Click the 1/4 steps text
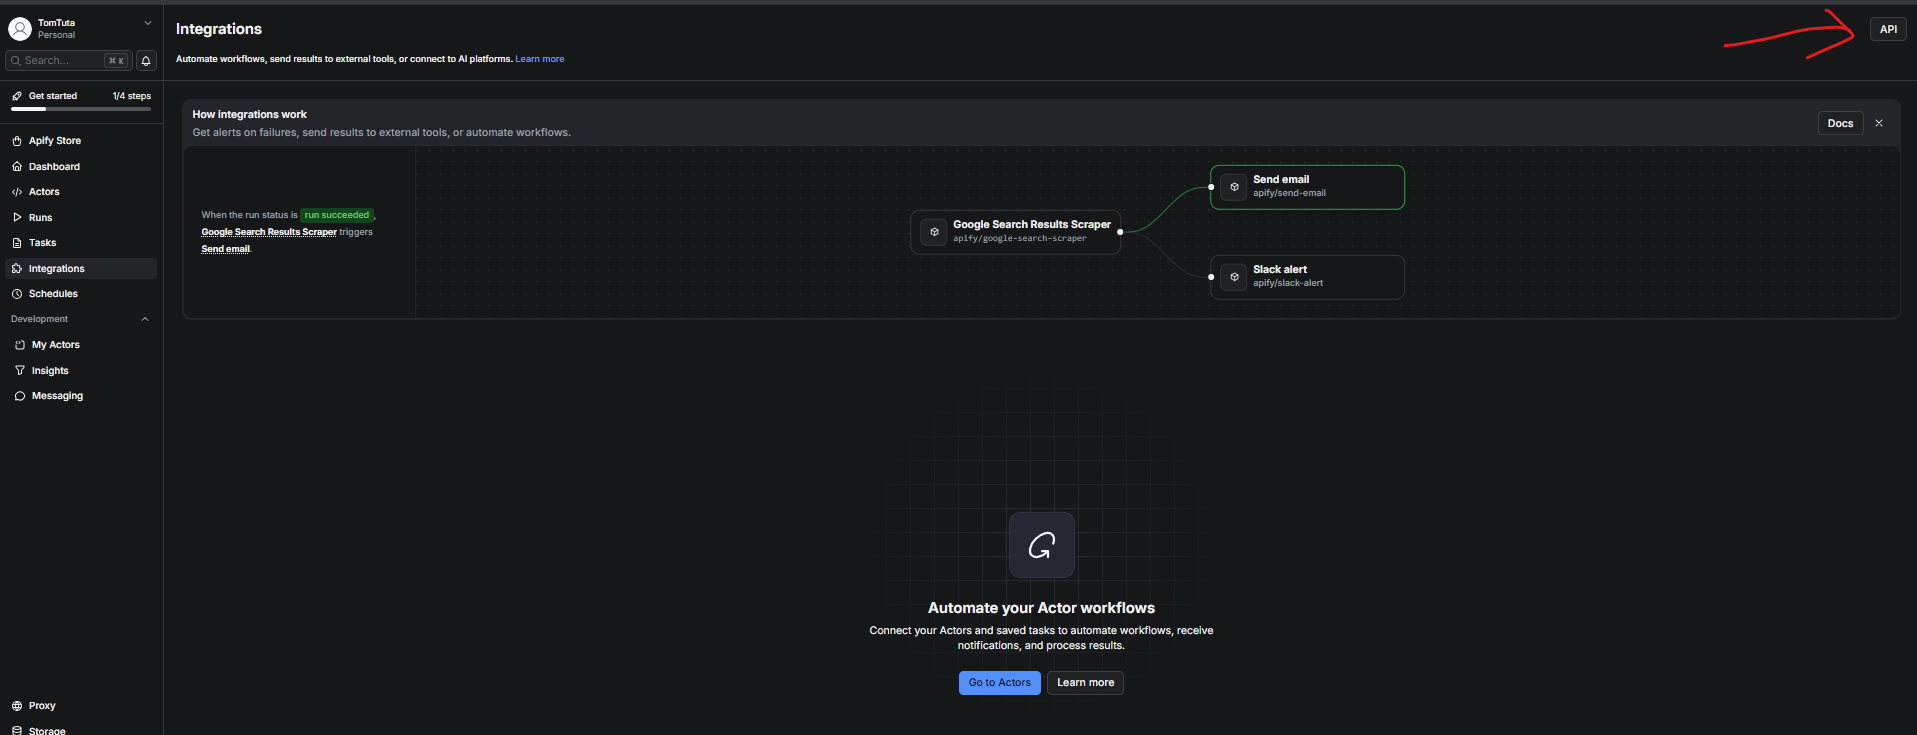Screen dimensions: 1917x735 [132, 96]
